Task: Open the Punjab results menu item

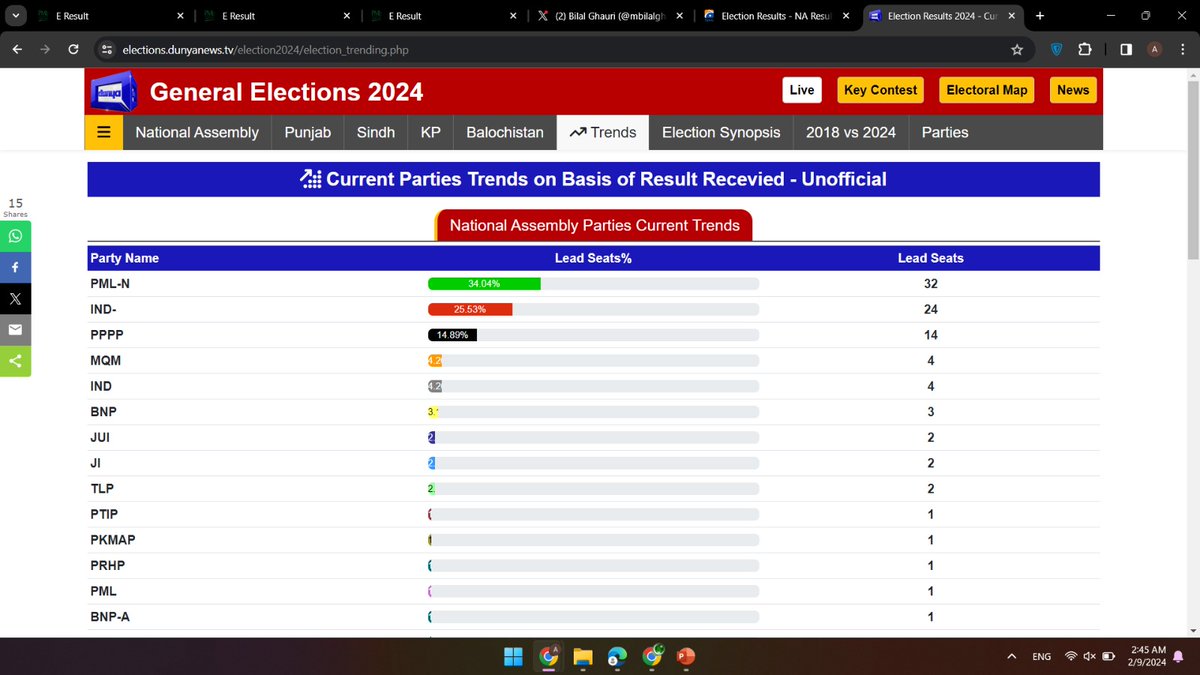Action: 307,132
